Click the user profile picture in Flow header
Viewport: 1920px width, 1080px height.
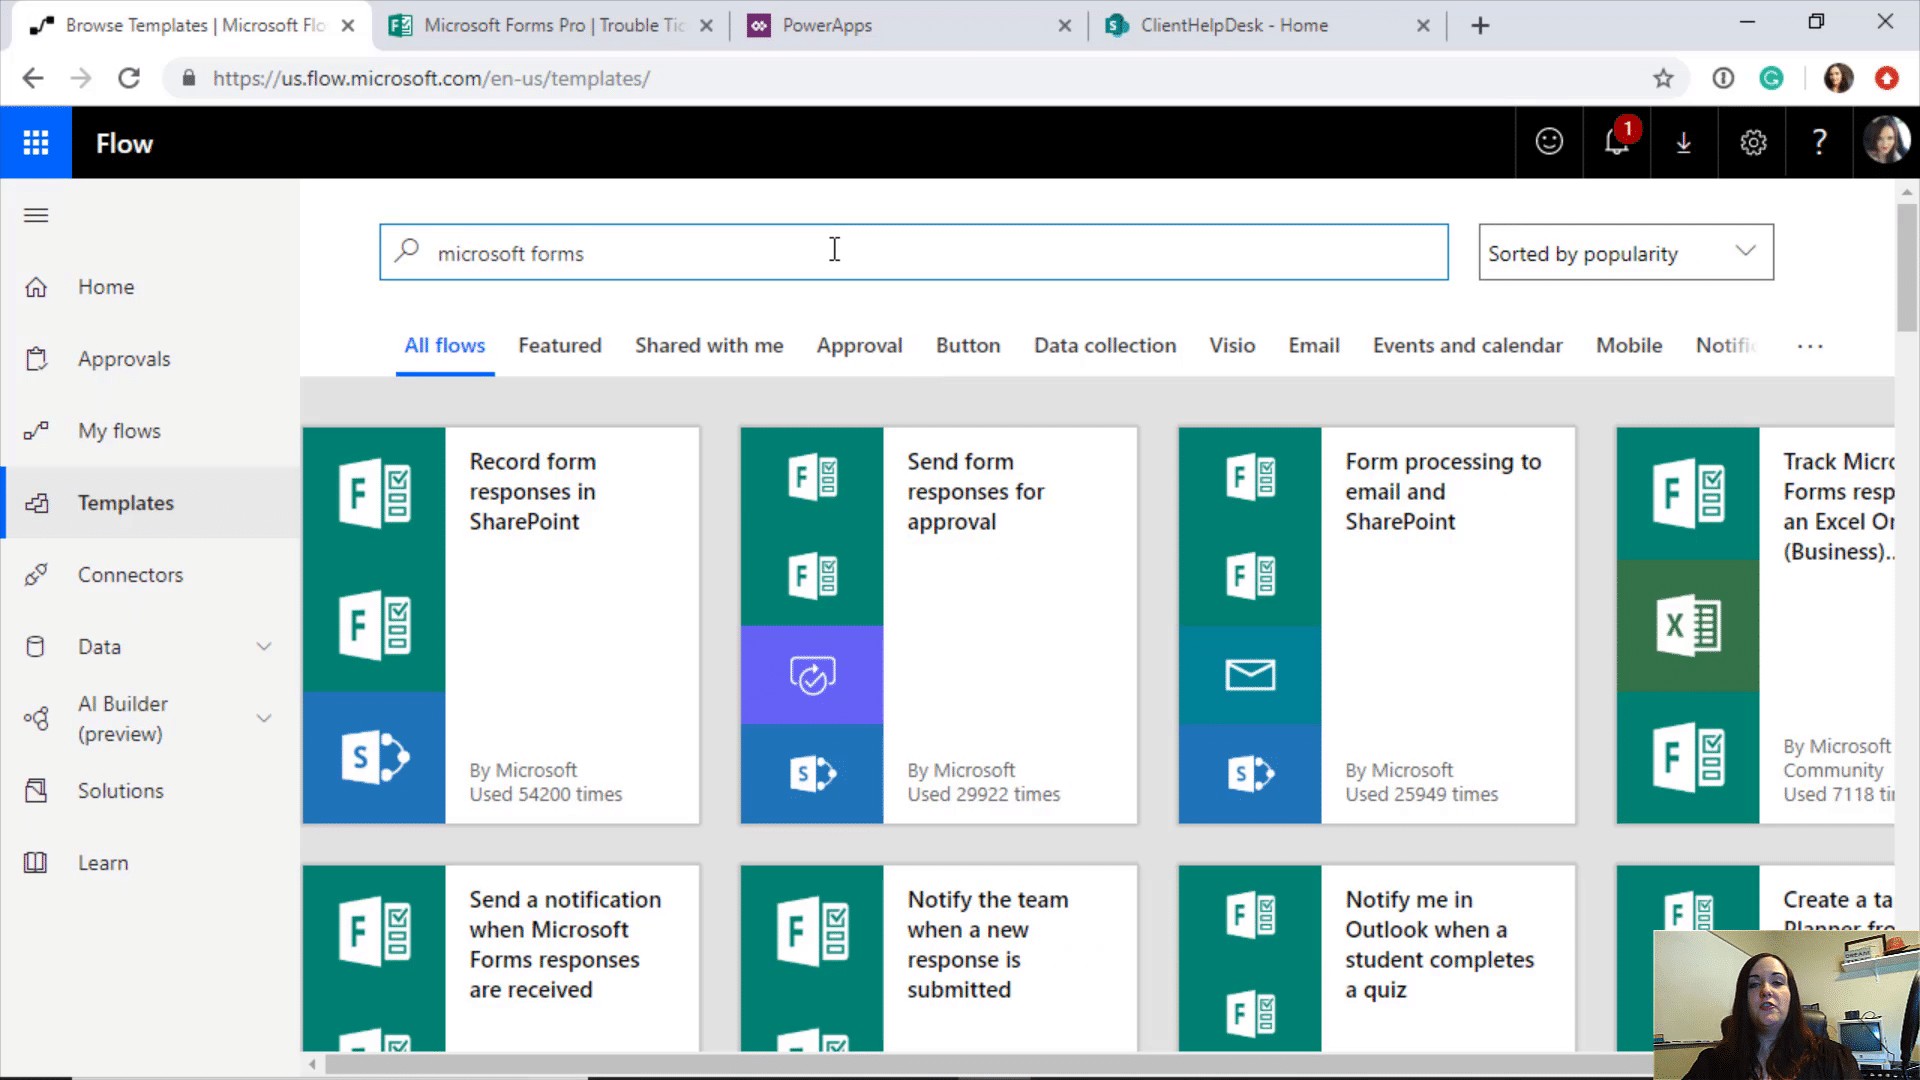[x=1886, y=141]
